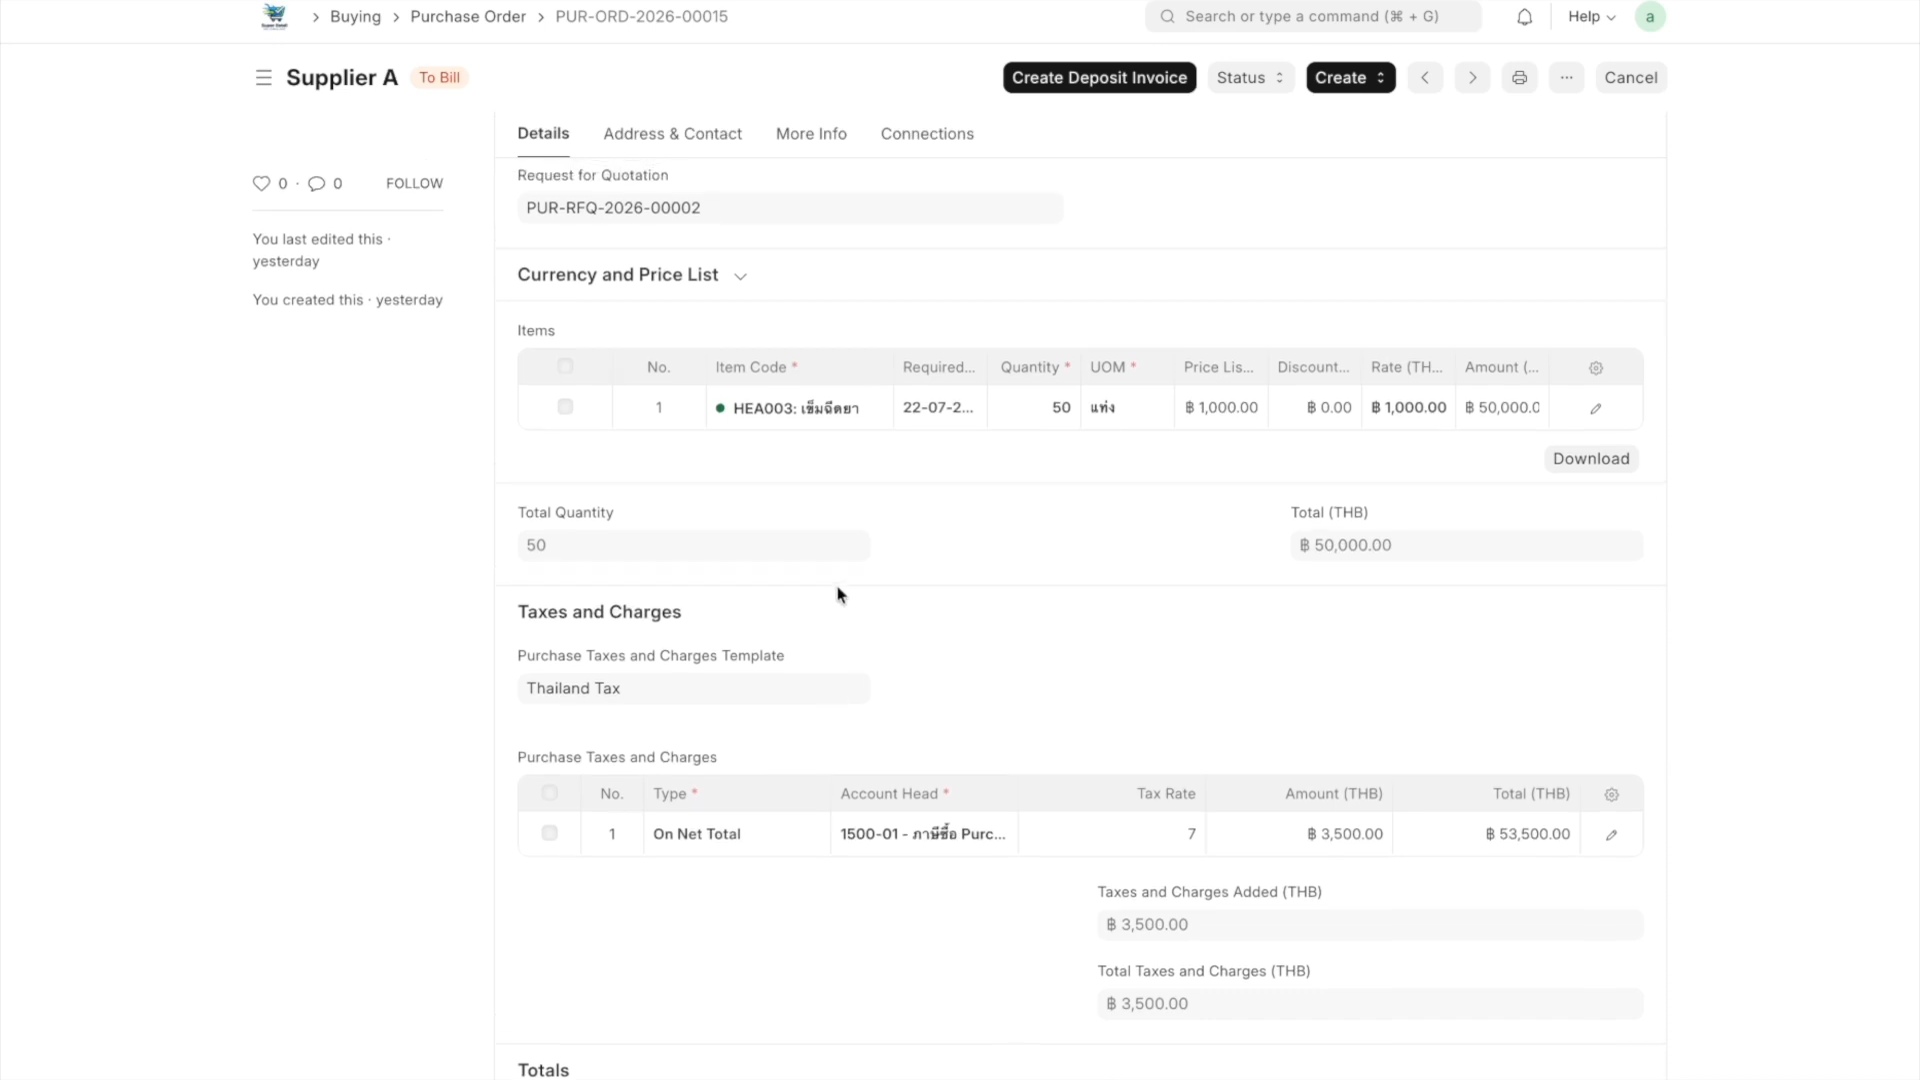Print this purchase order
This screenshot has height=1080, width=1920.
click(1519, 78)
